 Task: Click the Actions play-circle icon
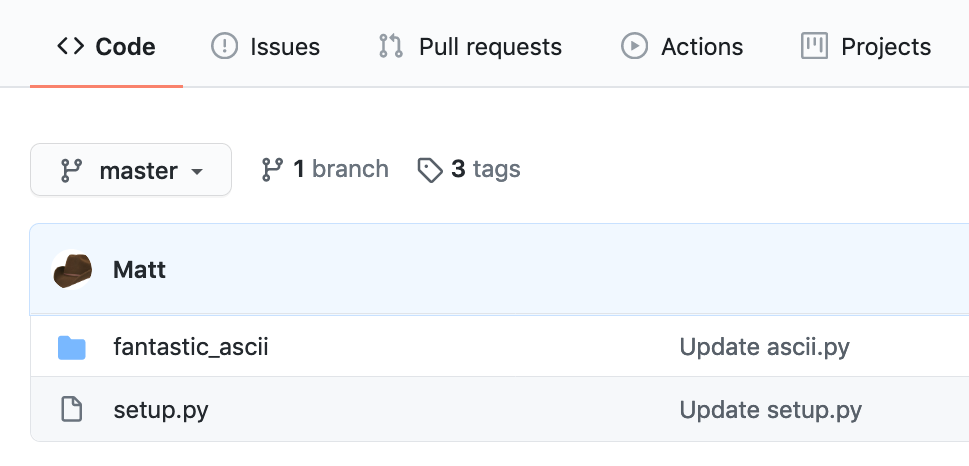point(634,46)
